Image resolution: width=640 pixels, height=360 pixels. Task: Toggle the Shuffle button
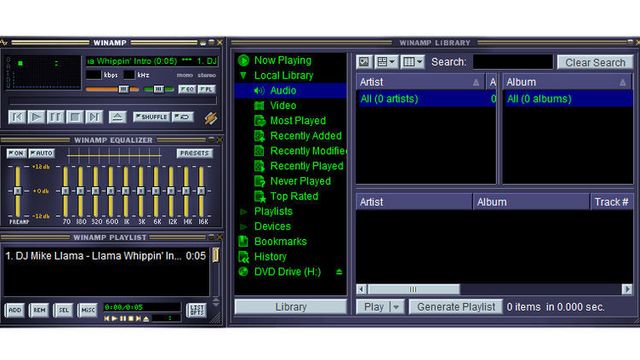pyautogui.click(x=151, y=117)
